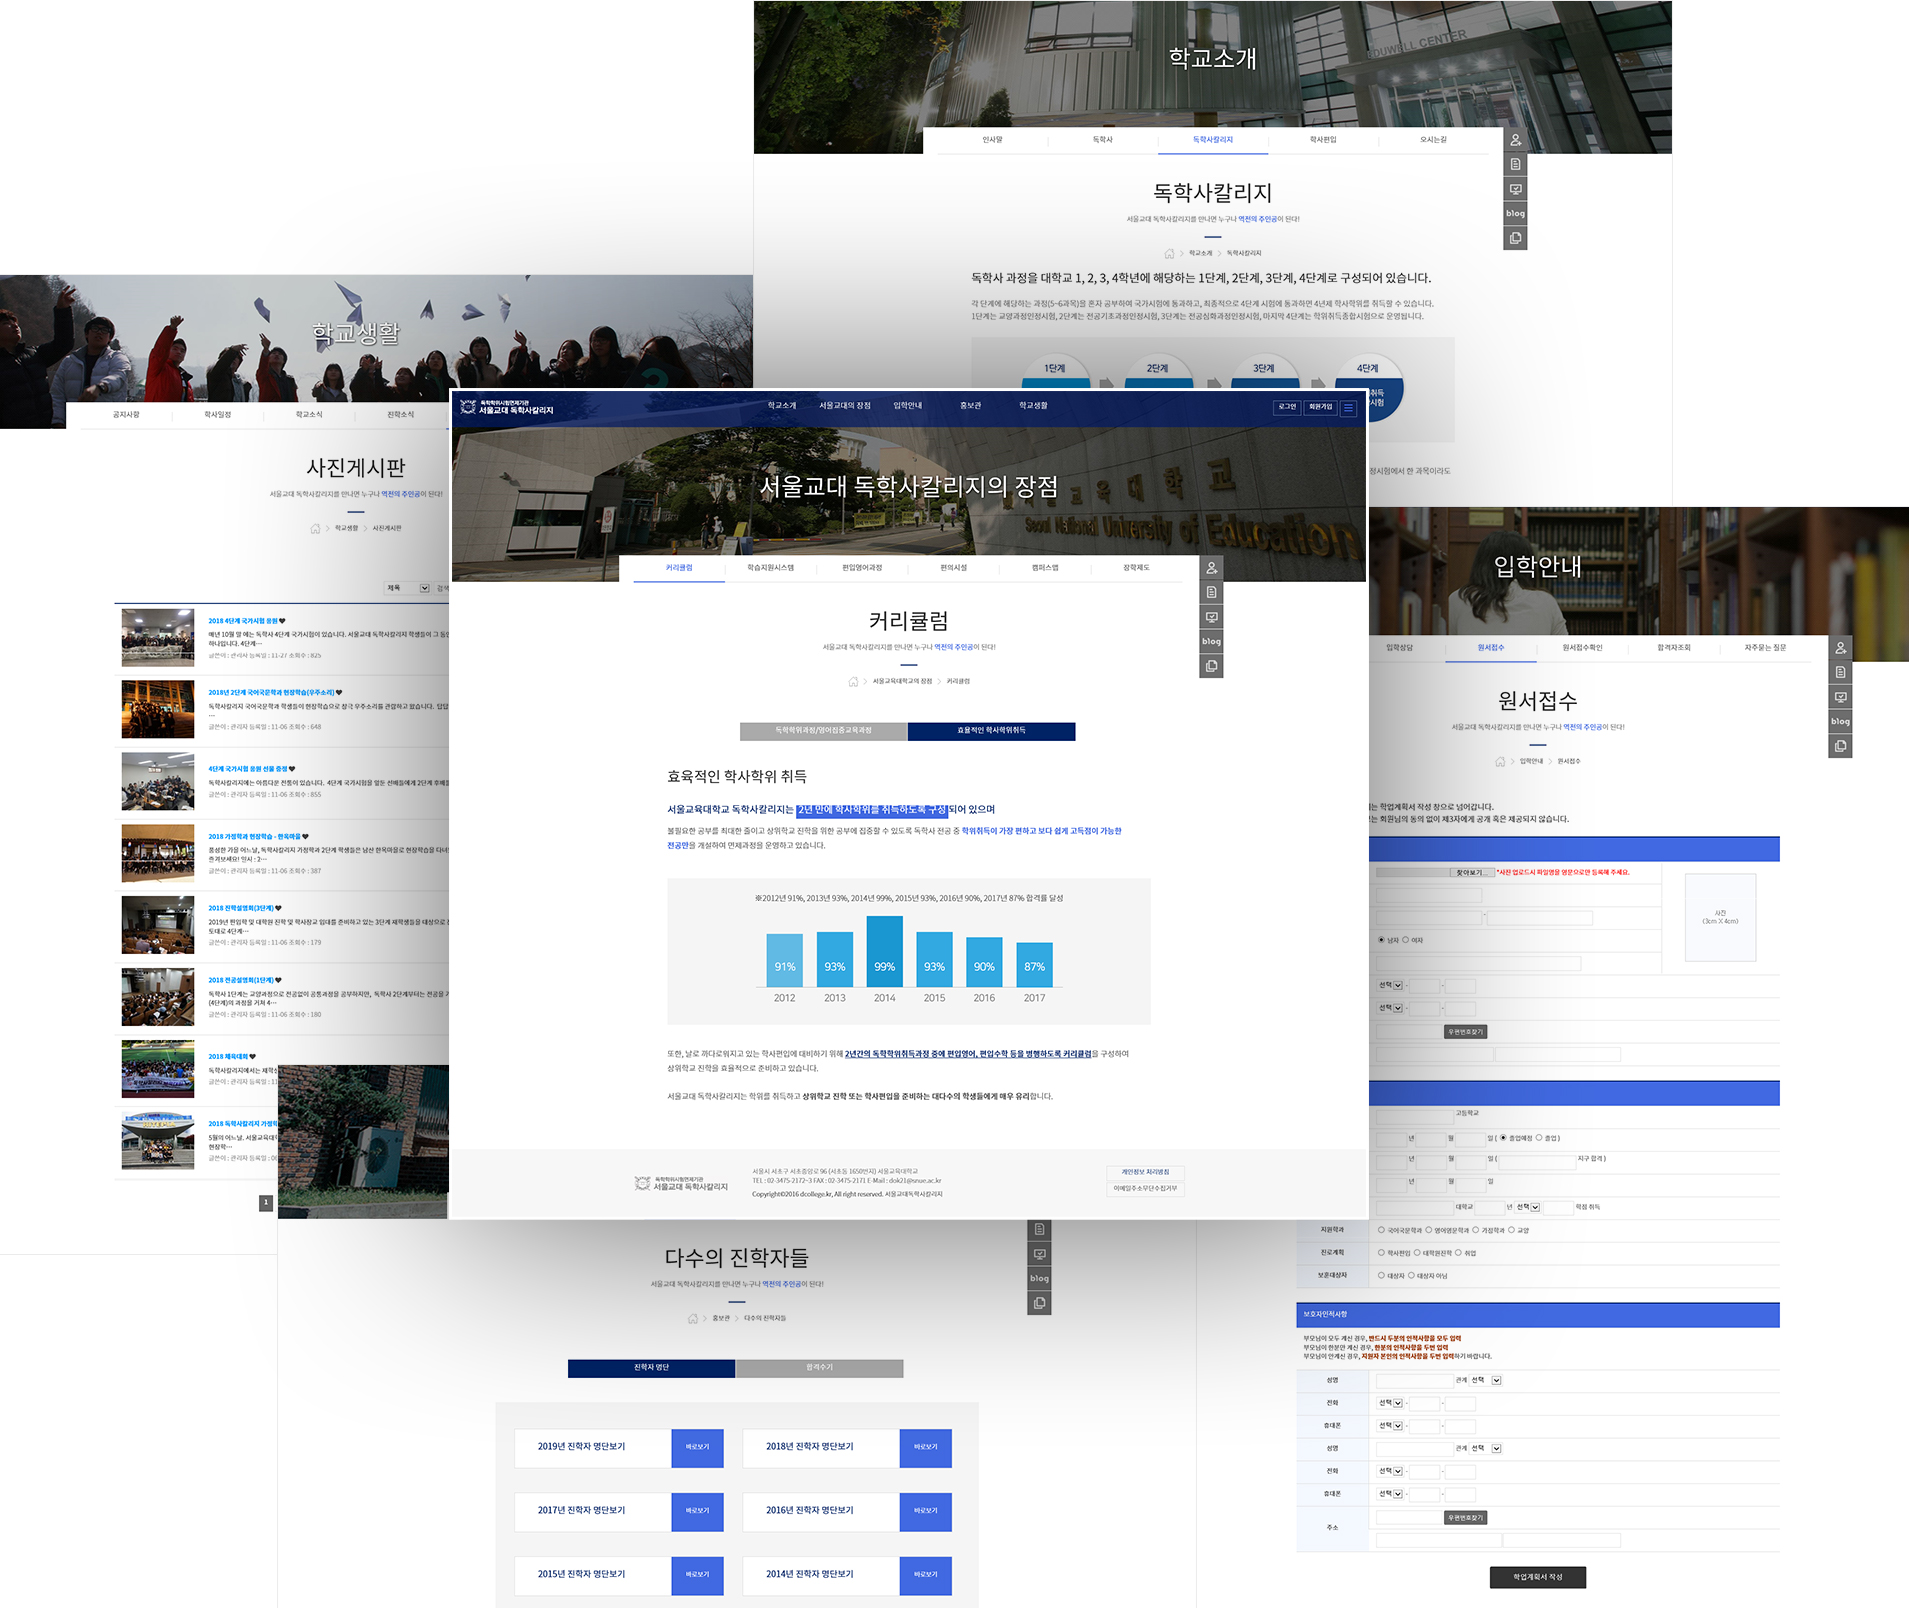Choose the 가정학과 radio option
This screenshot has height=1608, width=1909.
(1475, 1230)
